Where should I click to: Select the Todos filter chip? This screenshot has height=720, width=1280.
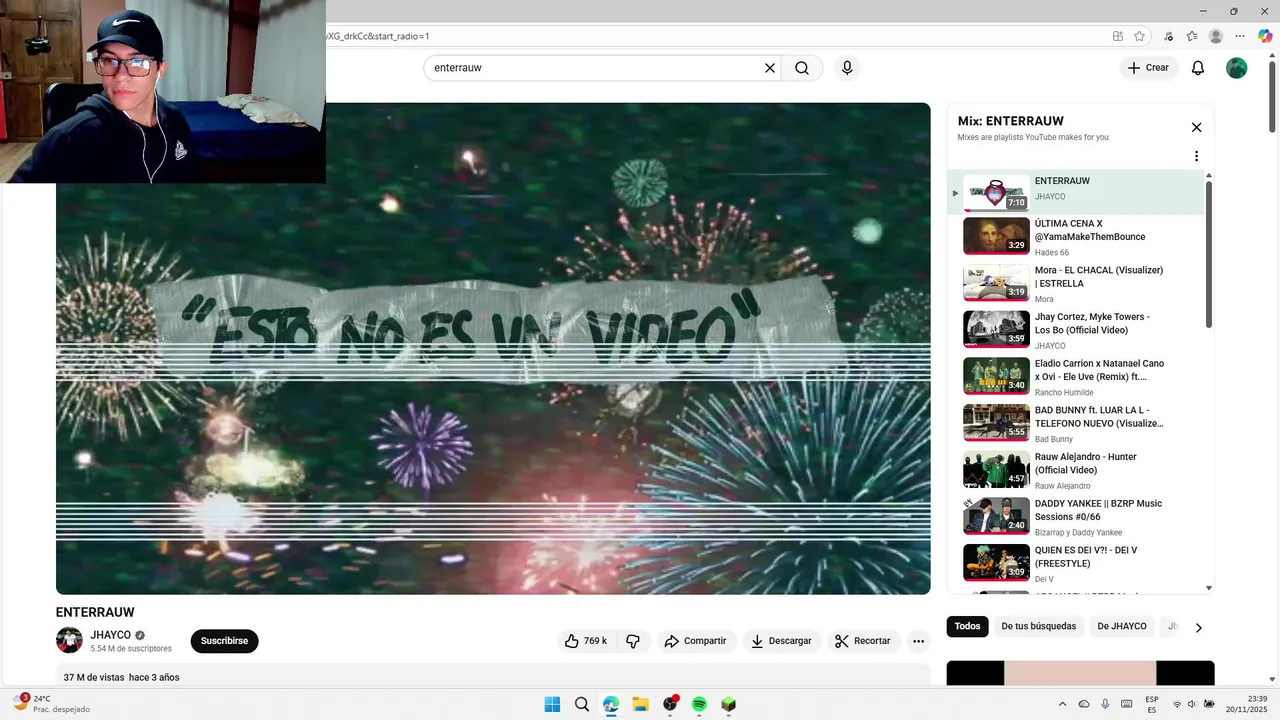[967, 627]
